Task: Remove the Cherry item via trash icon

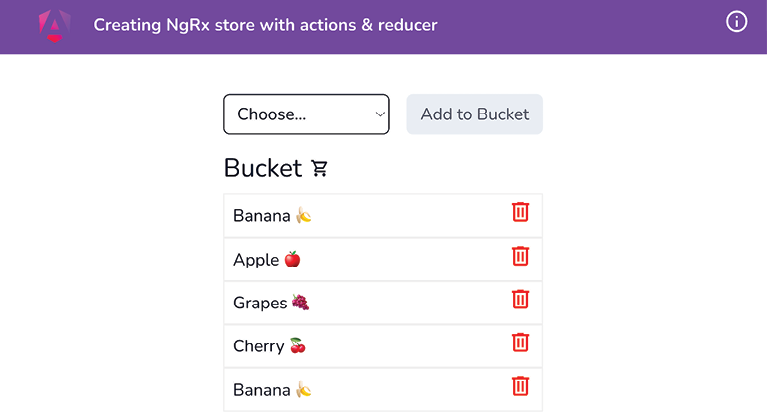Action: (520, 342)
